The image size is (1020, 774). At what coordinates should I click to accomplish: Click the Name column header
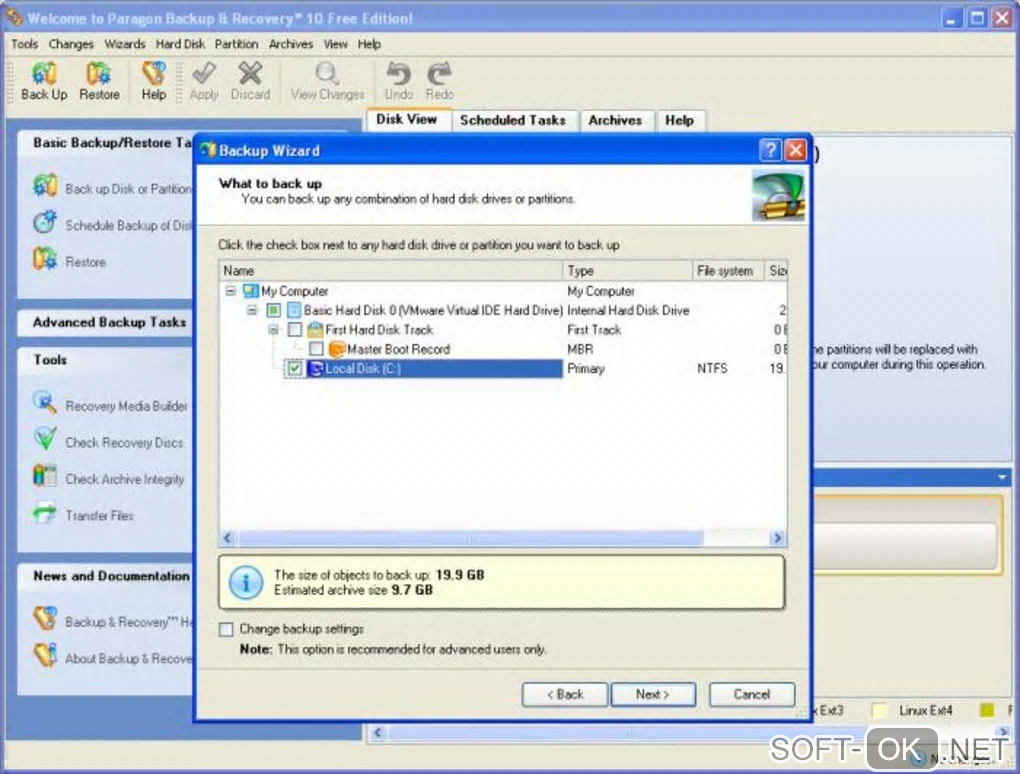point(391,271)
